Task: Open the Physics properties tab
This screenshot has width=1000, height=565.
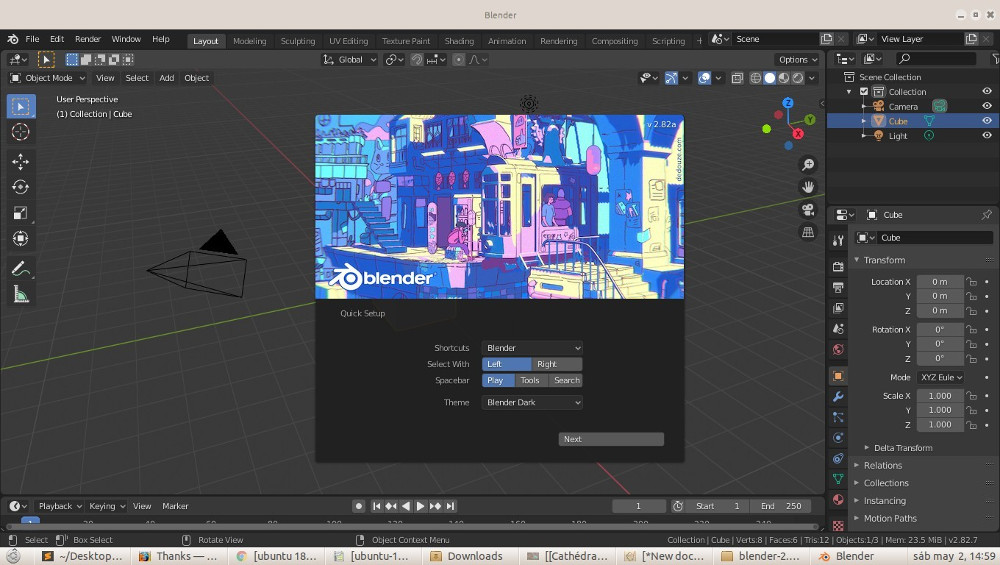Action: (838, 437)
